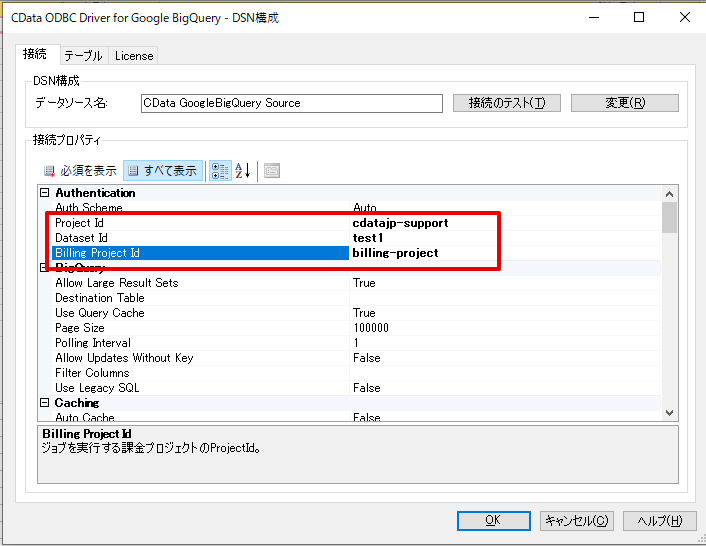The image size is (706, 546).
Task: Open help with ヘルプ(H) button
Action: (x=660, y=520)
